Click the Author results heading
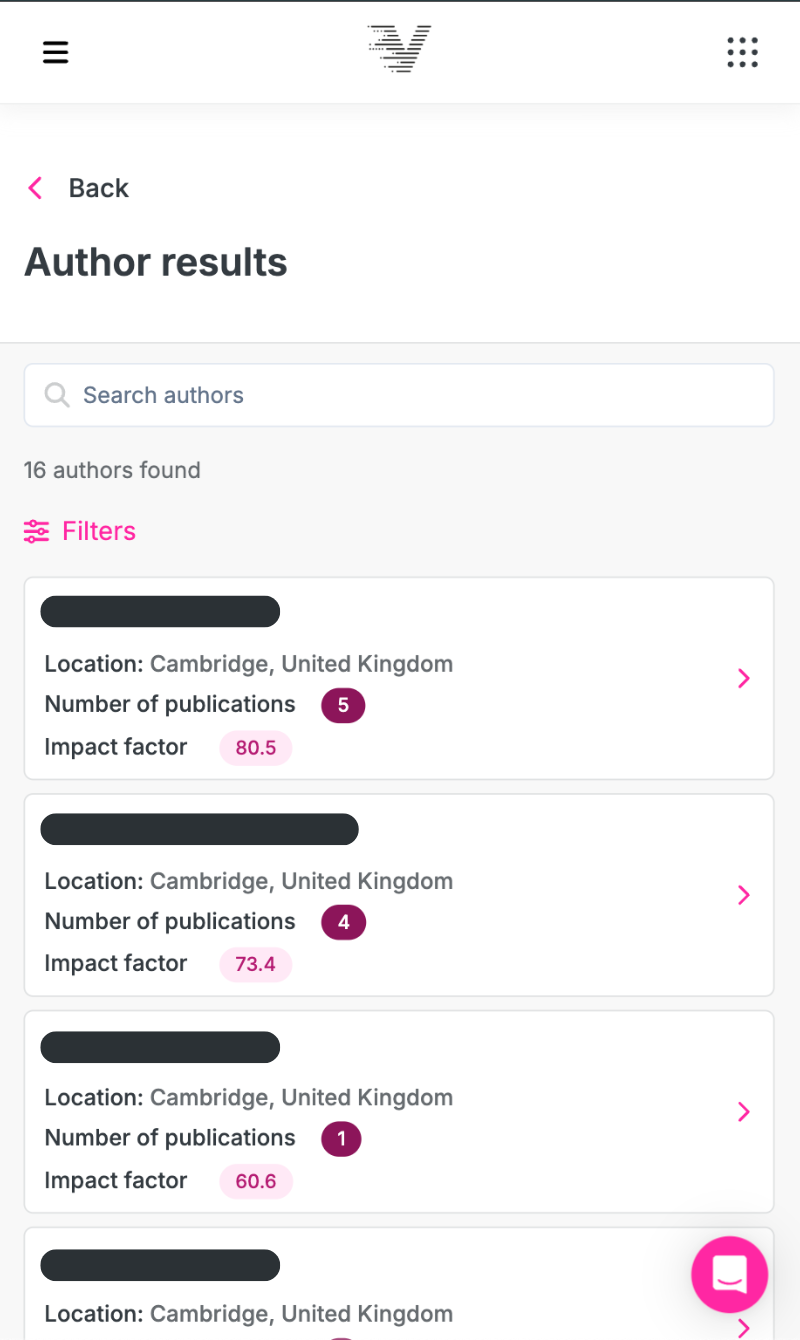800x1340 pixels. click(x=156, y=262)
